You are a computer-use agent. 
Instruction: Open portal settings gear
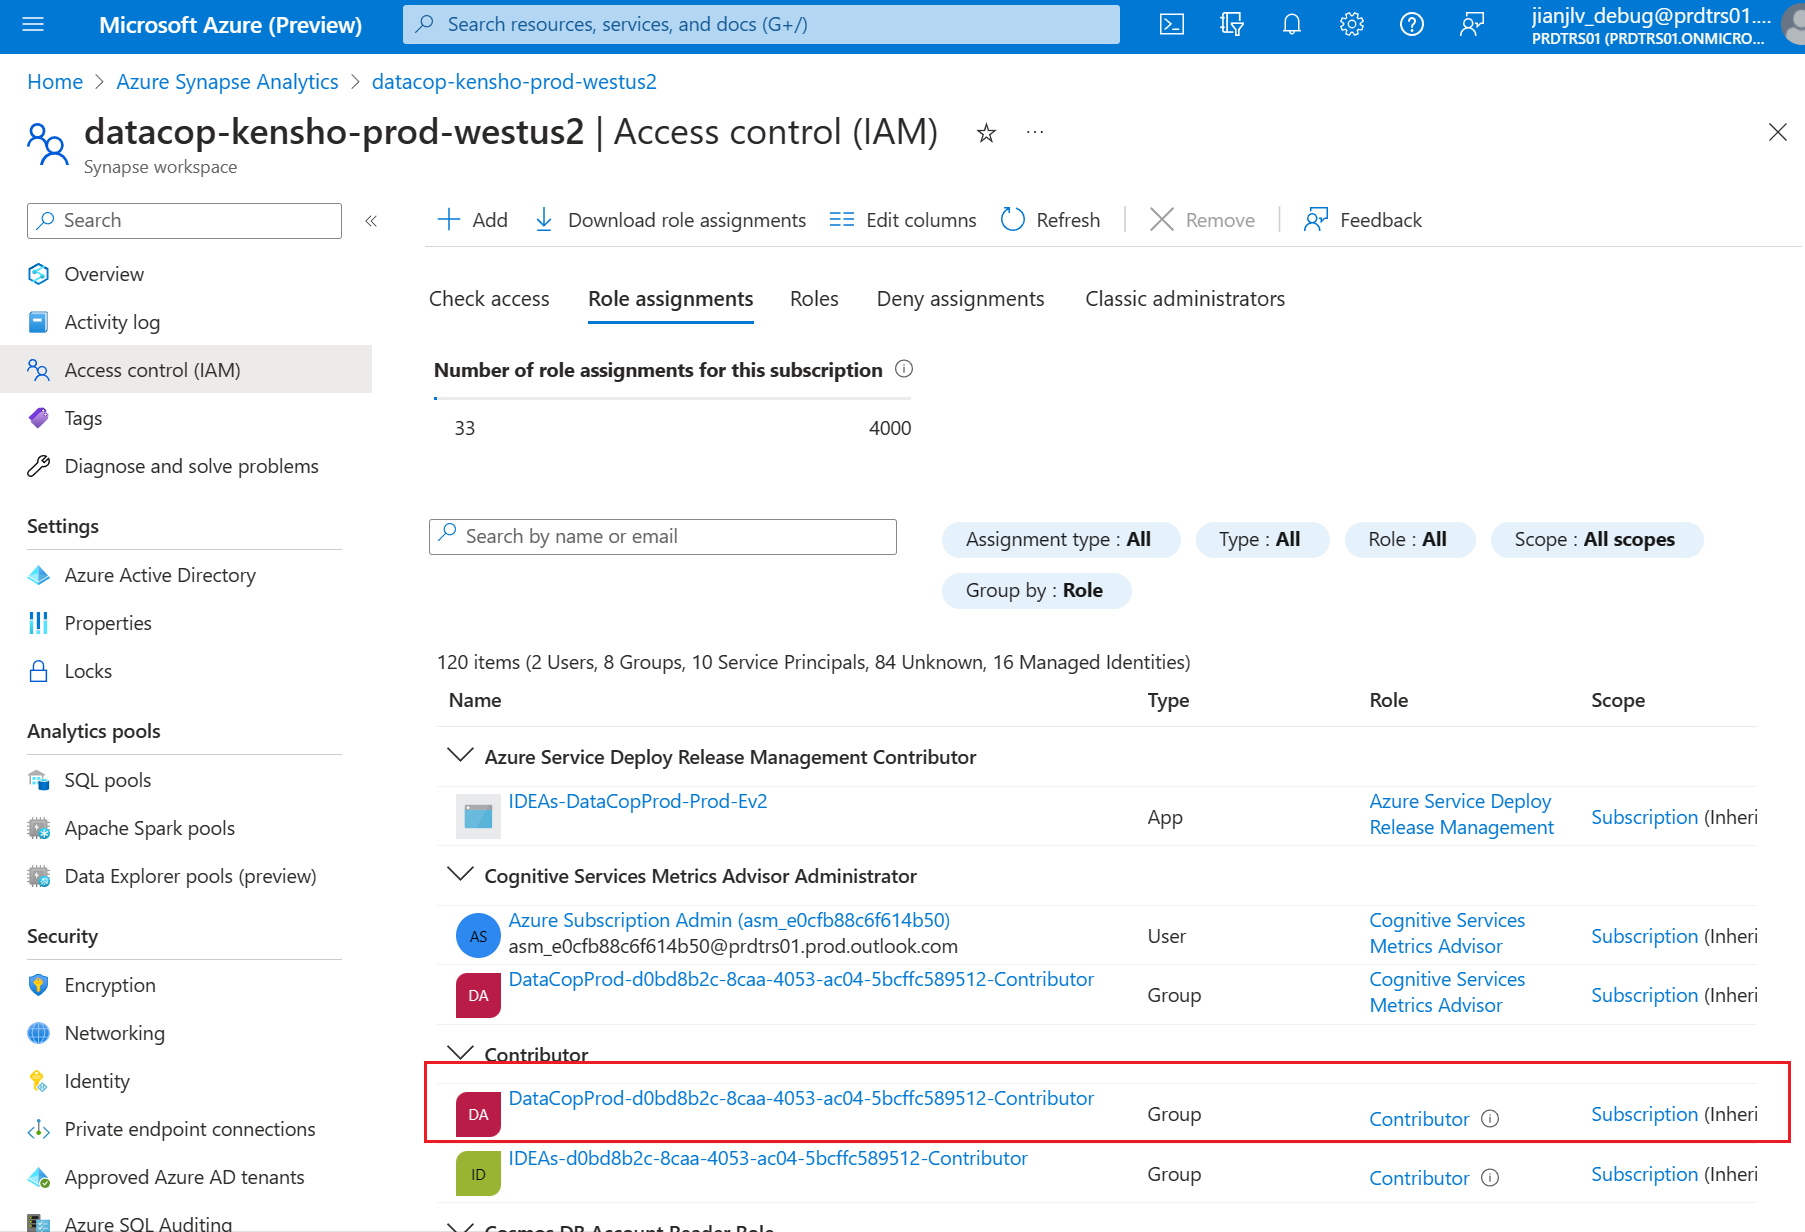point(1352,24)
